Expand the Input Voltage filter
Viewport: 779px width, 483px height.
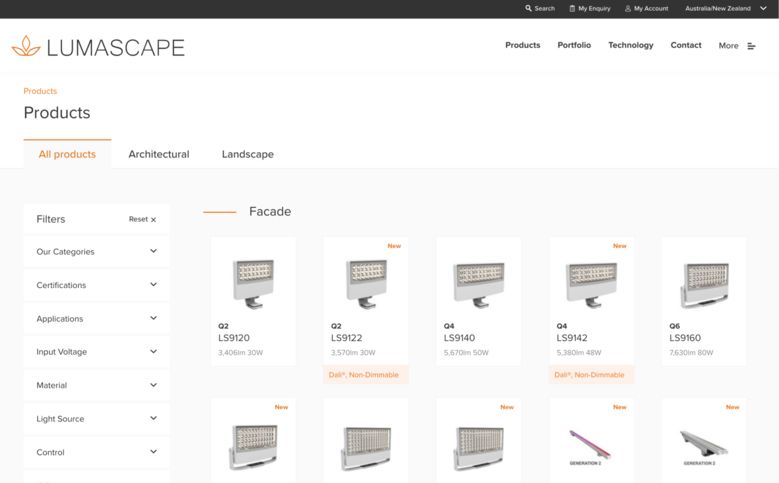pos(96,352)
